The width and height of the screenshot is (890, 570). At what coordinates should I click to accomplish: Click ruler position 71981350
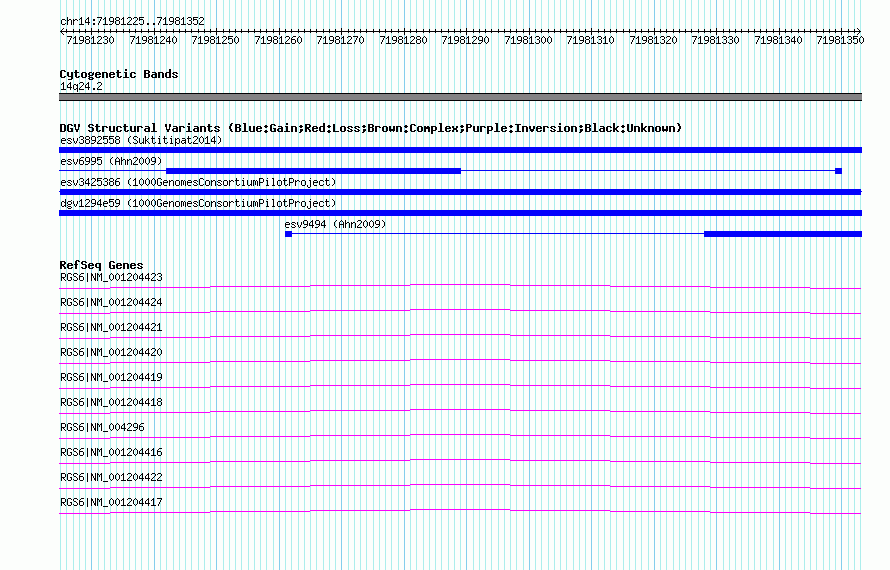[840, 40]
